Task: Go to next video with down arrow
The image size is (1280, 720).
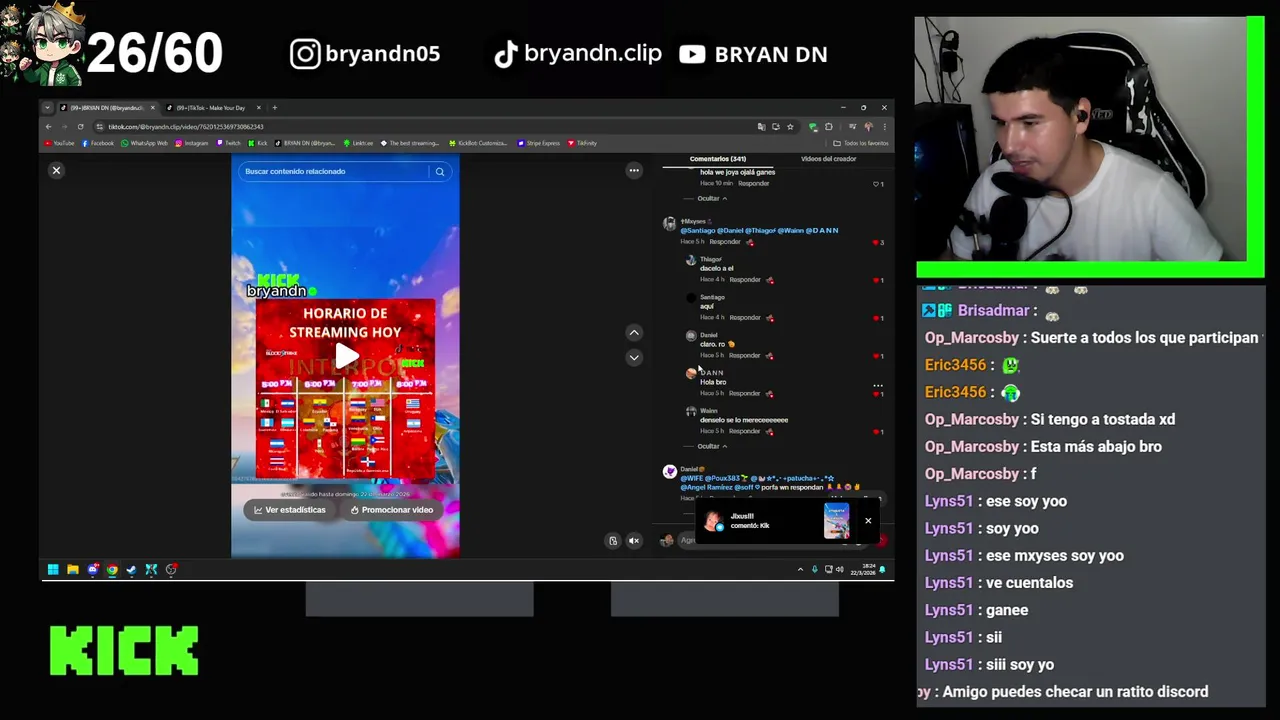Action: (633, 357)
